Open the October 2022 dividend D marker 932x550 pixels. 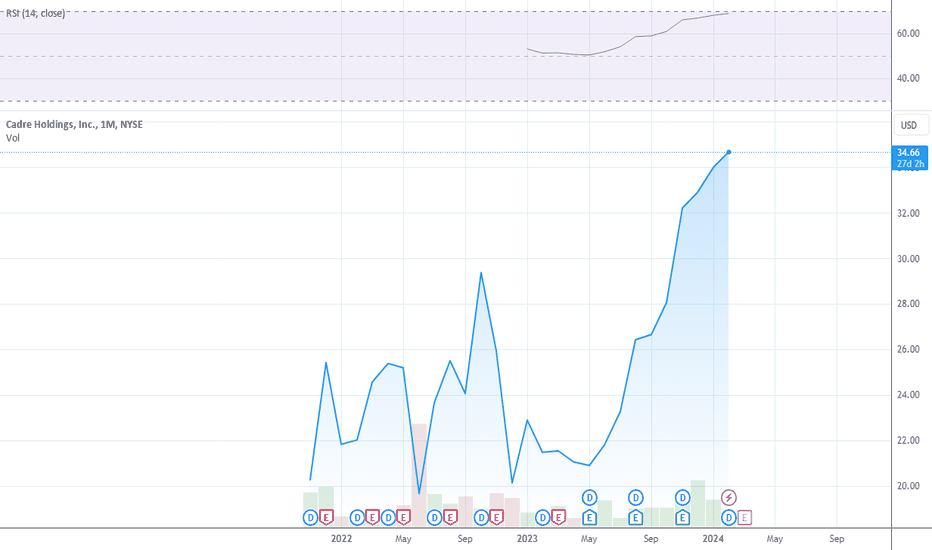click(481, 518)
